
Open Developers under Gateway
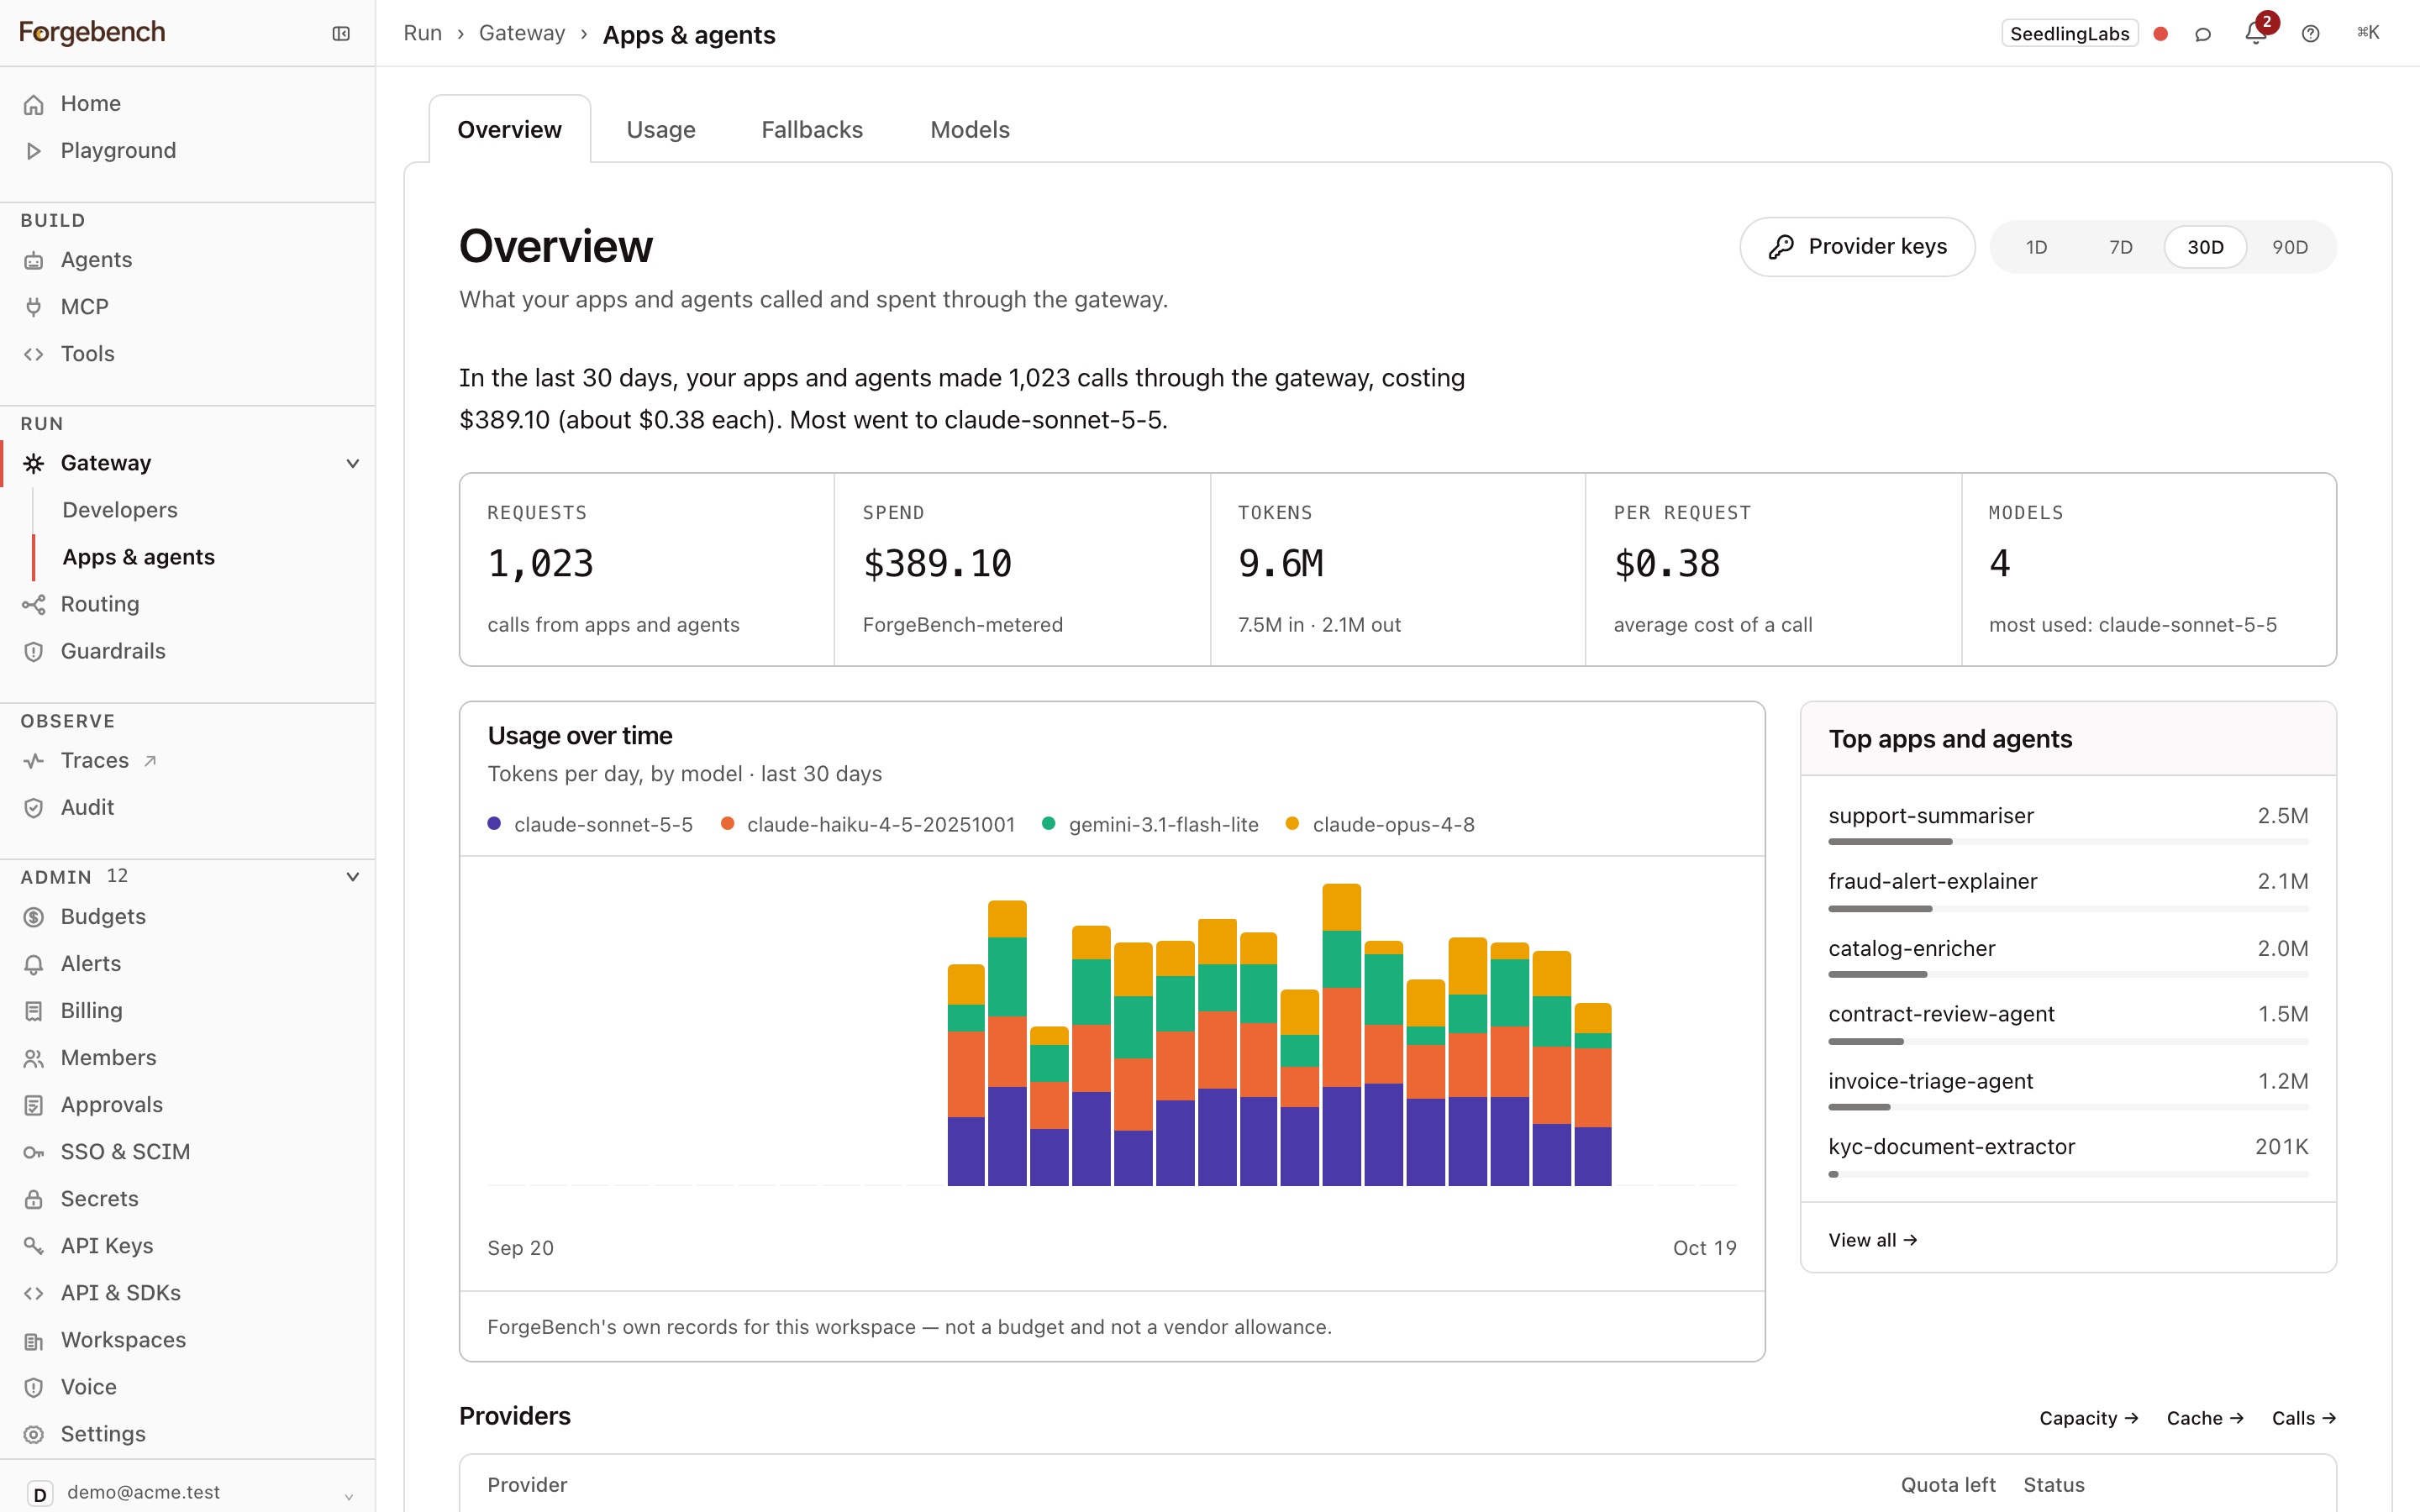tap(120, 510)
